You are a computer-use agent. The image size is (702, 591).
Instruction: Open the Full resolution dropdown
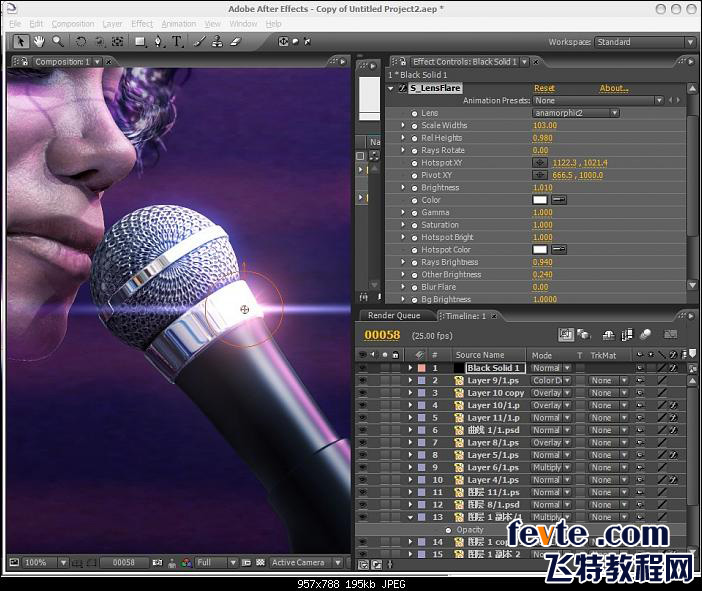(216, 563)
